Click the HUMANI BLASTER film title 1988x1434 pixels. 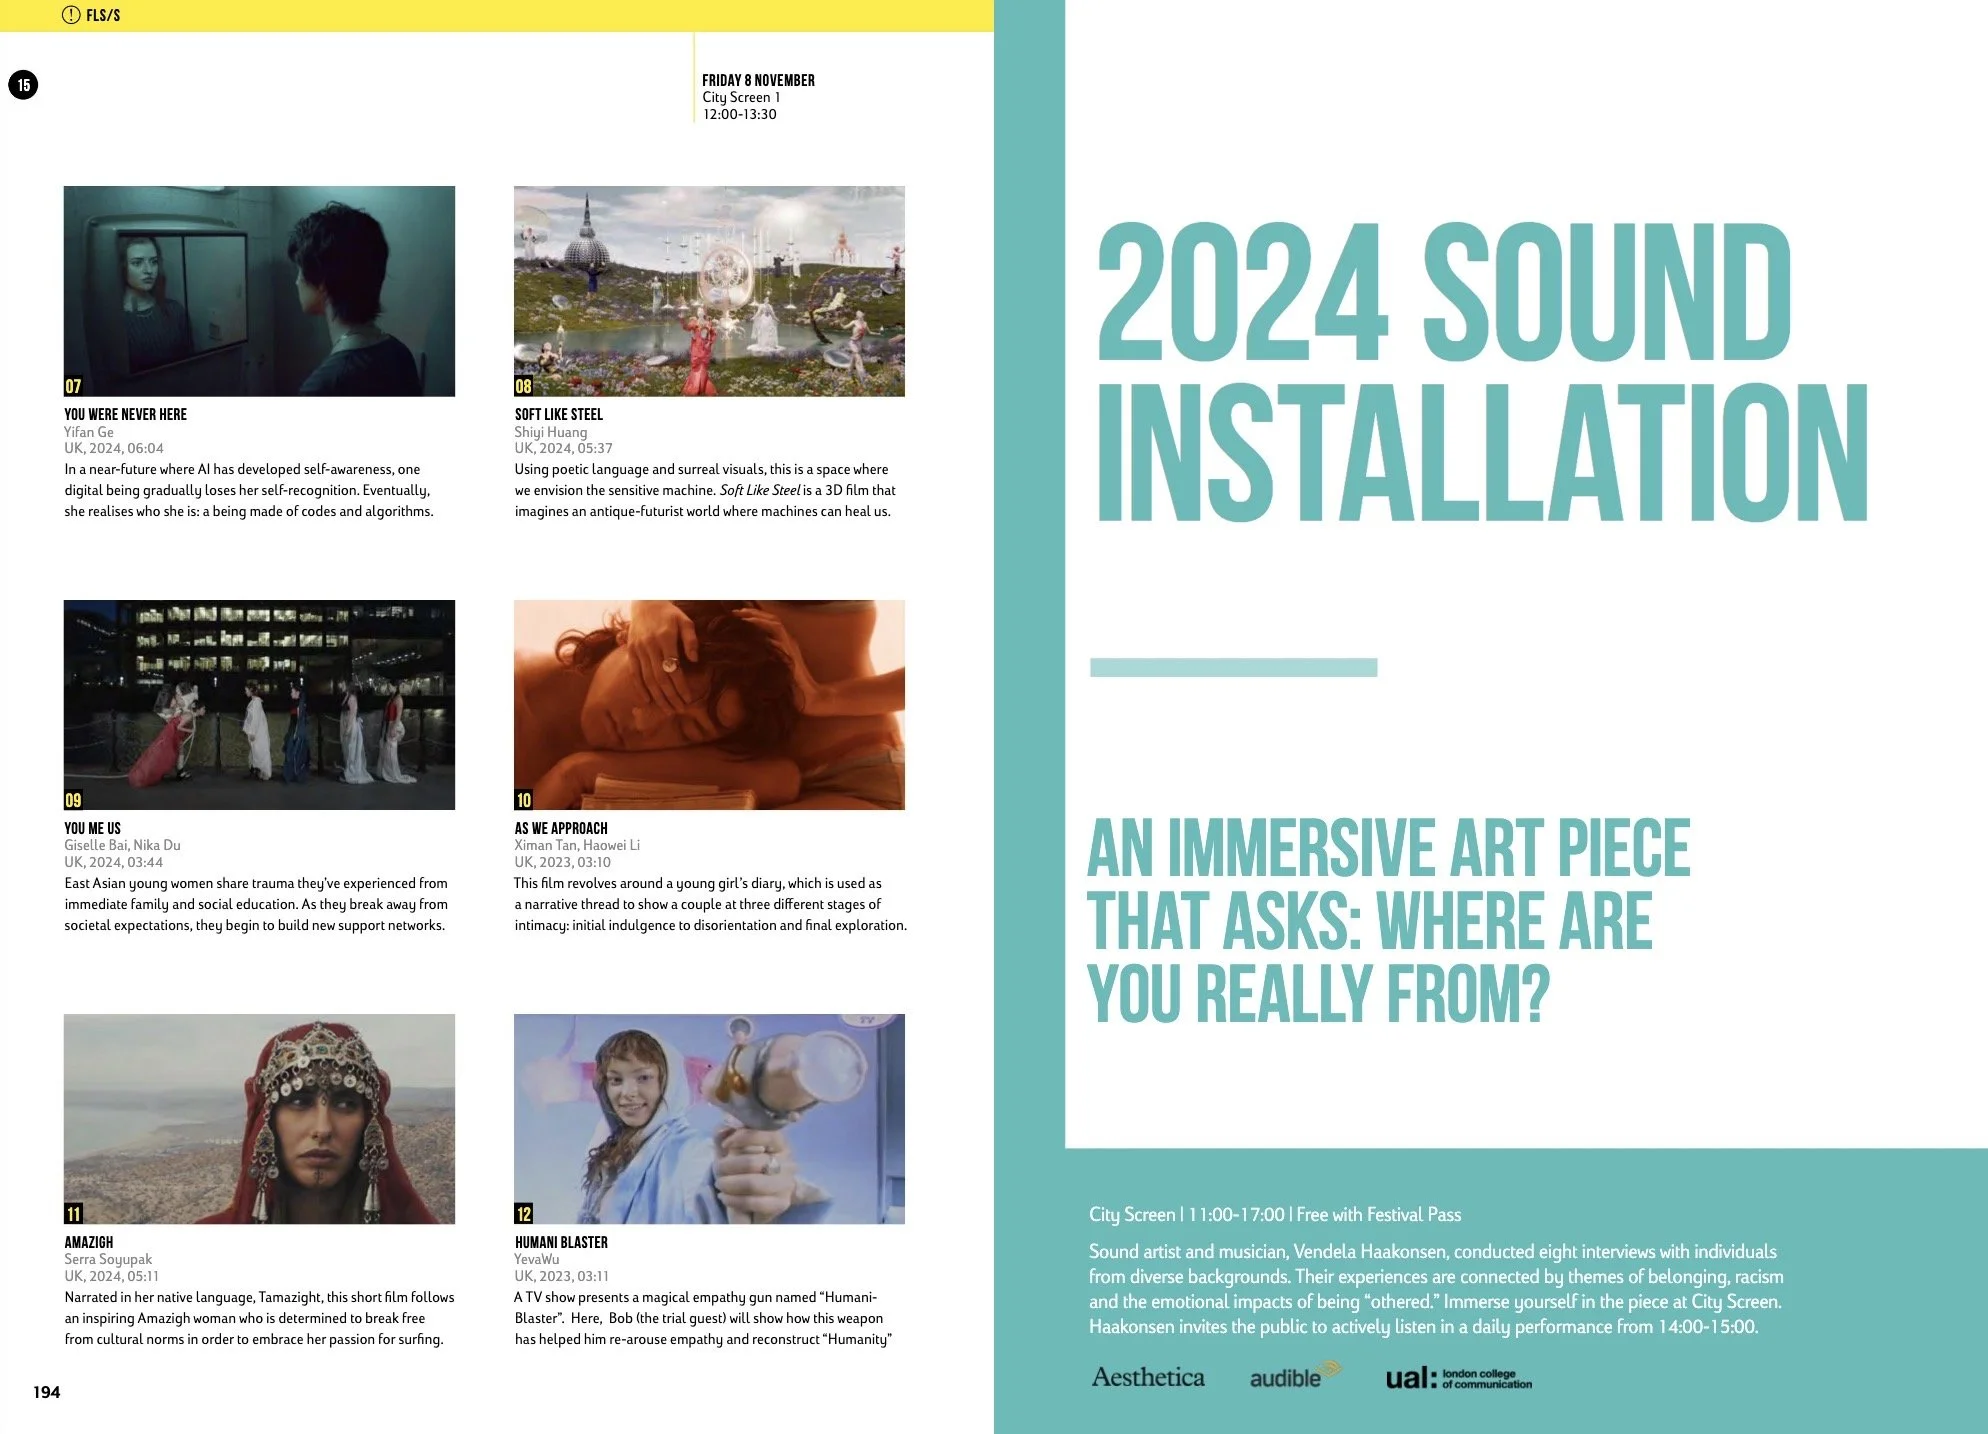(561, 1242)
